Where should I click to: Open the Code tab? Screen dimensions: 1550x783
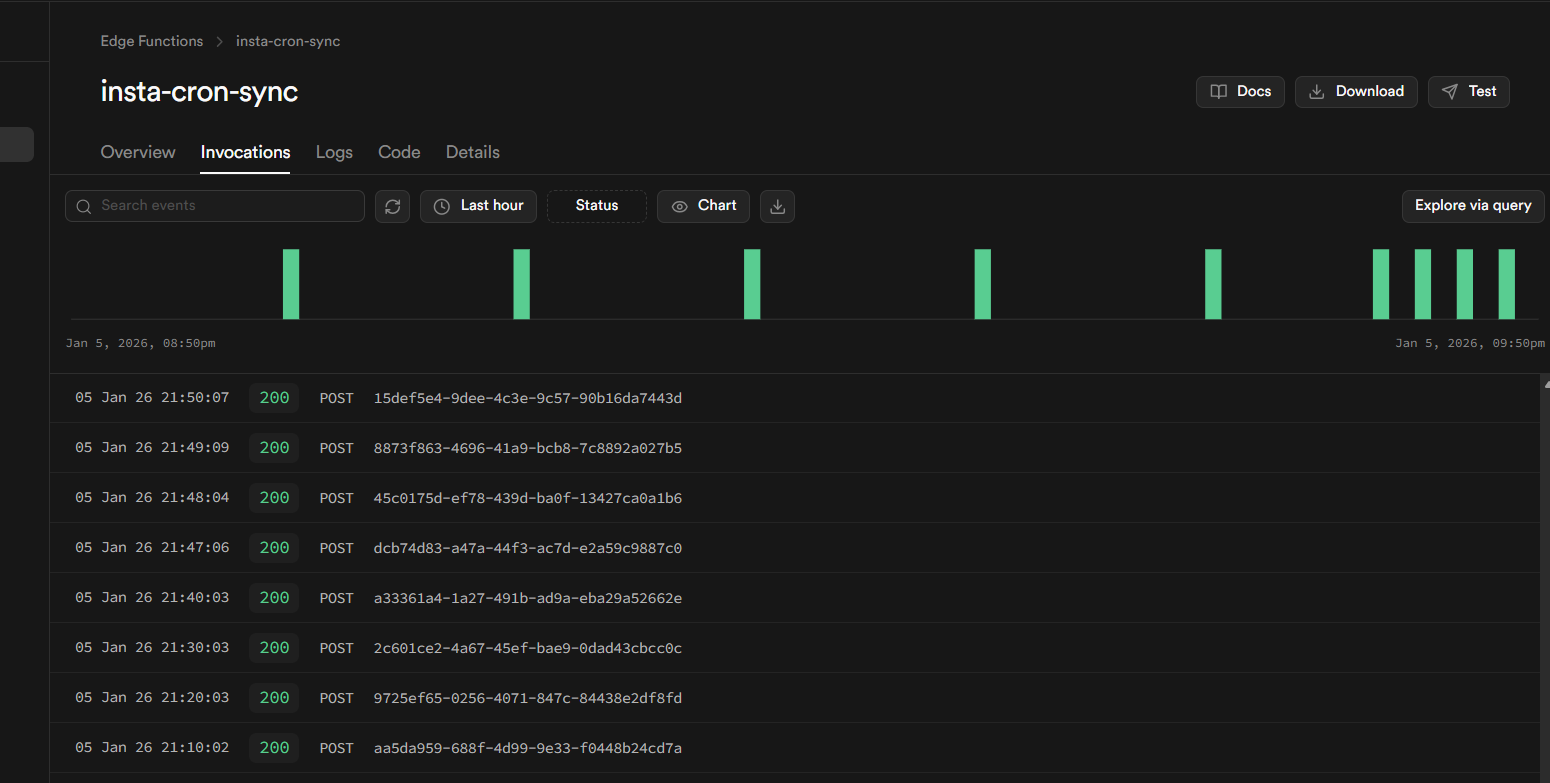tap(399, 152)
